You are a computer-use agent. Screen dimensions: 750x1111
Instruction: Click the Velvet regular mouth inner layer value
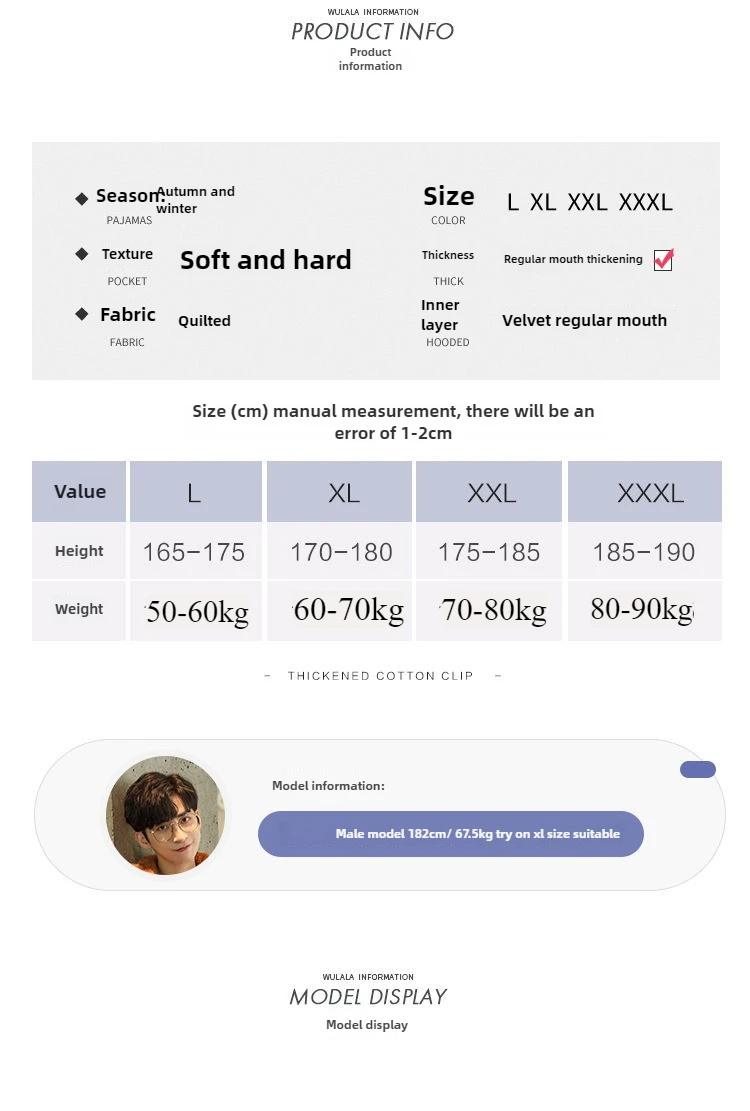(584, 320)
